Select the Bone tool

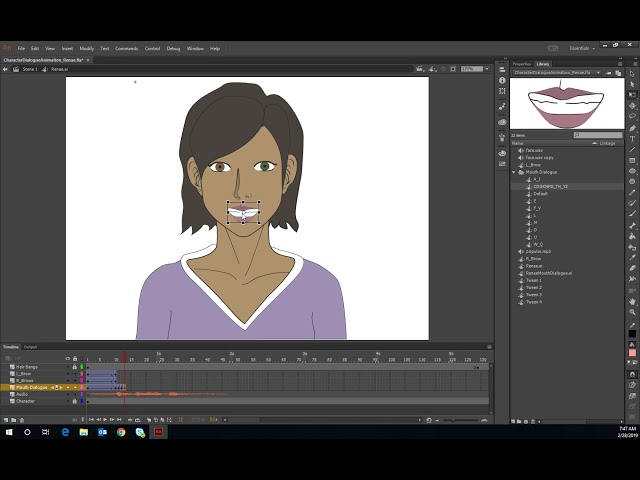click(632, 226)
